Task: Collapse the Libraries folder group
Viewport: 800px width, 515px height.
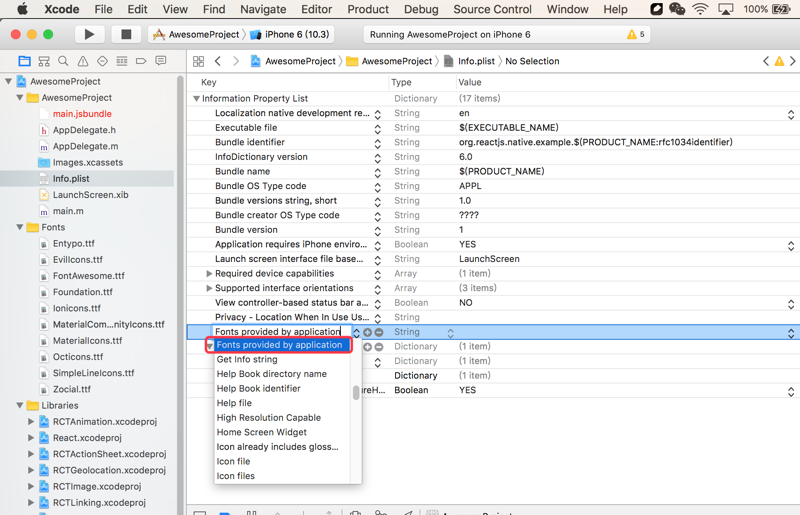Action: click(19, 405)
